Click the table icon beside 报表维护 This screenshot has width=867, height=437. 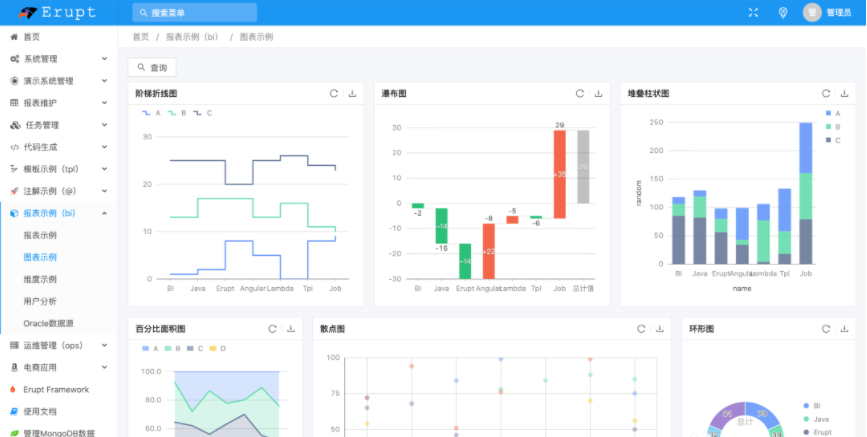click(x=14, y=103)
